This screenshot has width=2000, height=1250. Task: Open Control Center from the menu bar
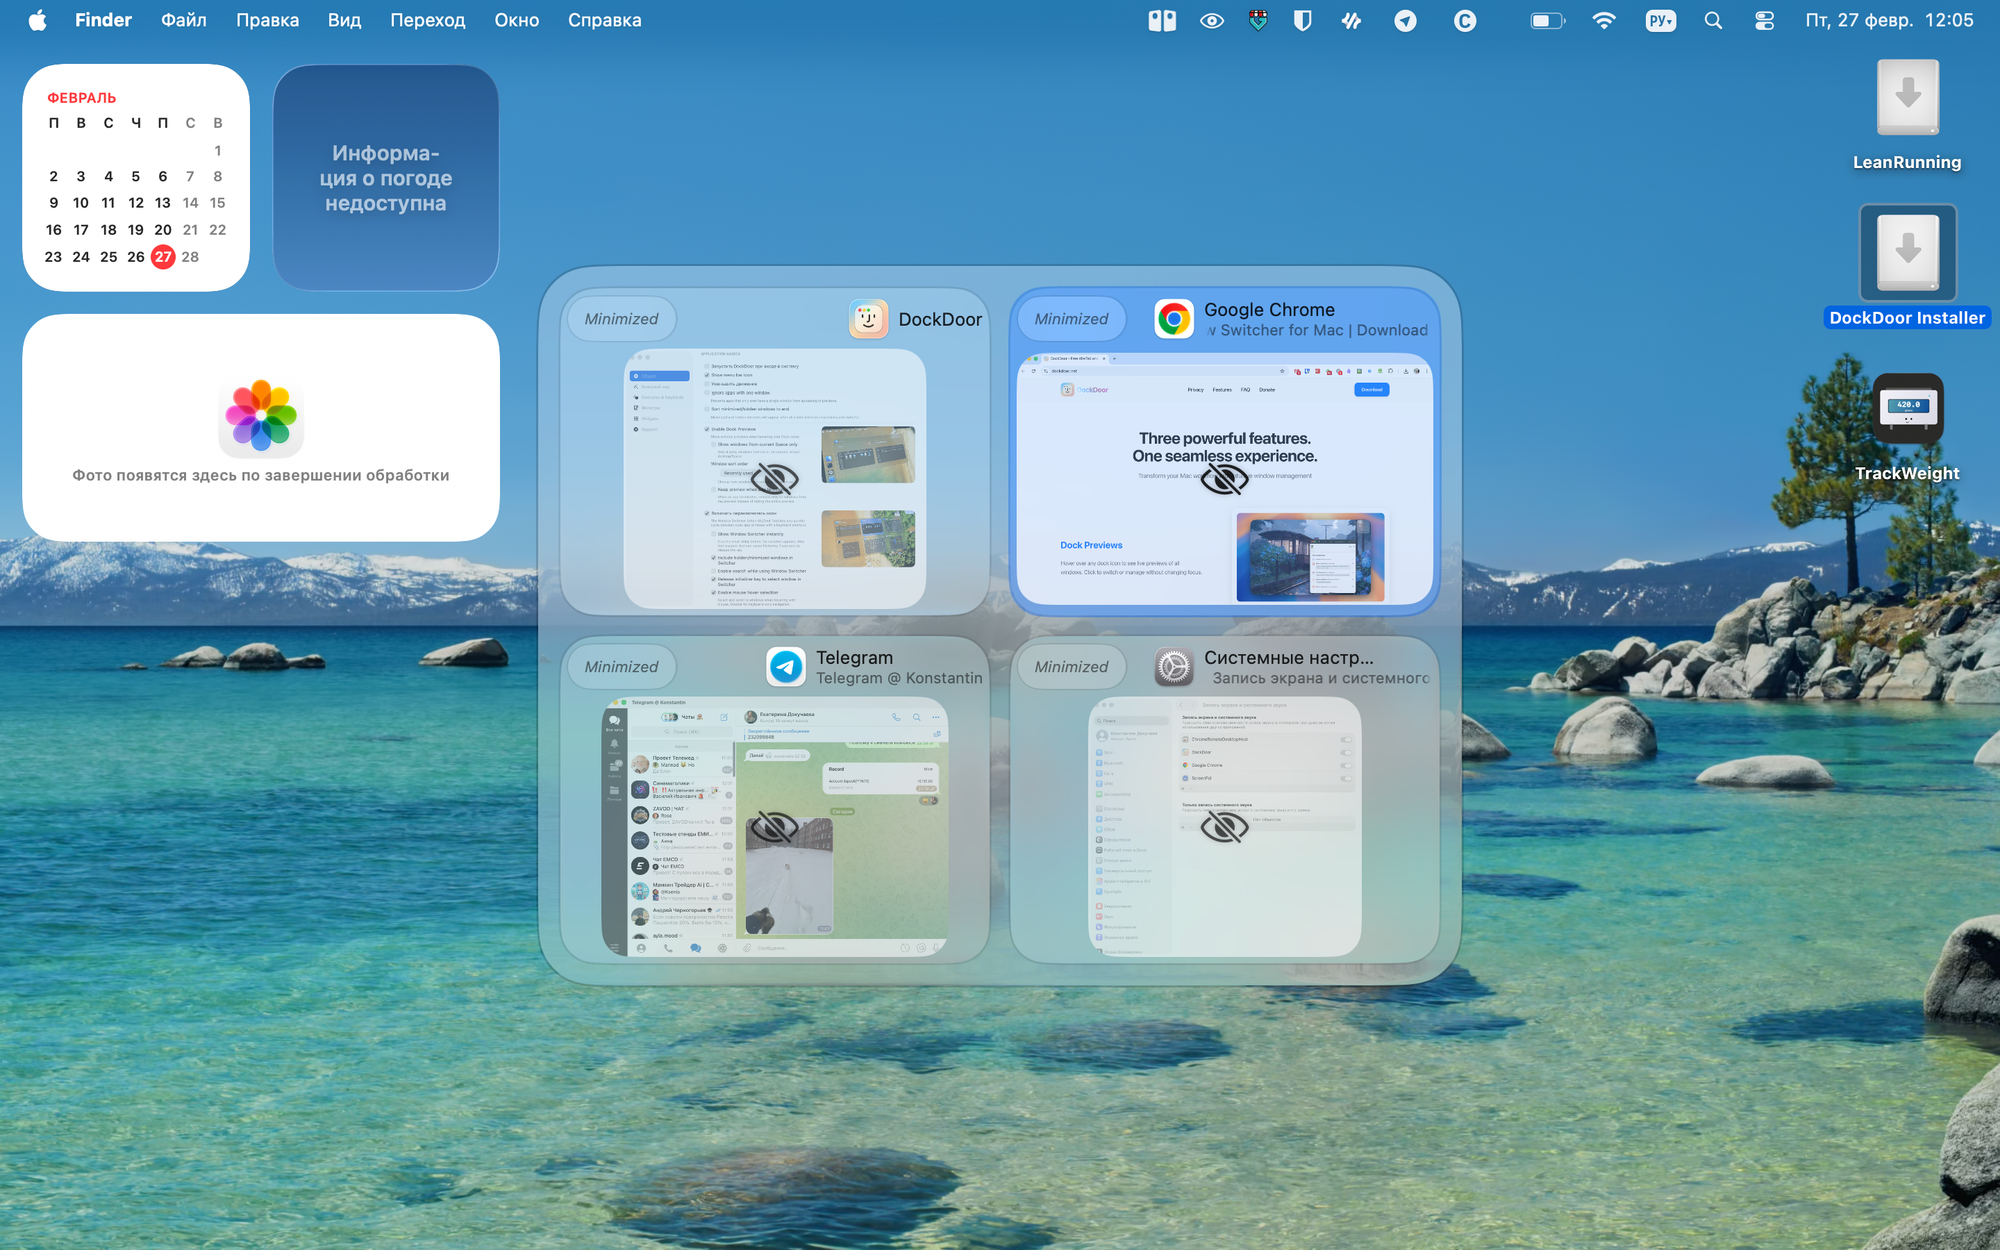[x=1764, y=21]
